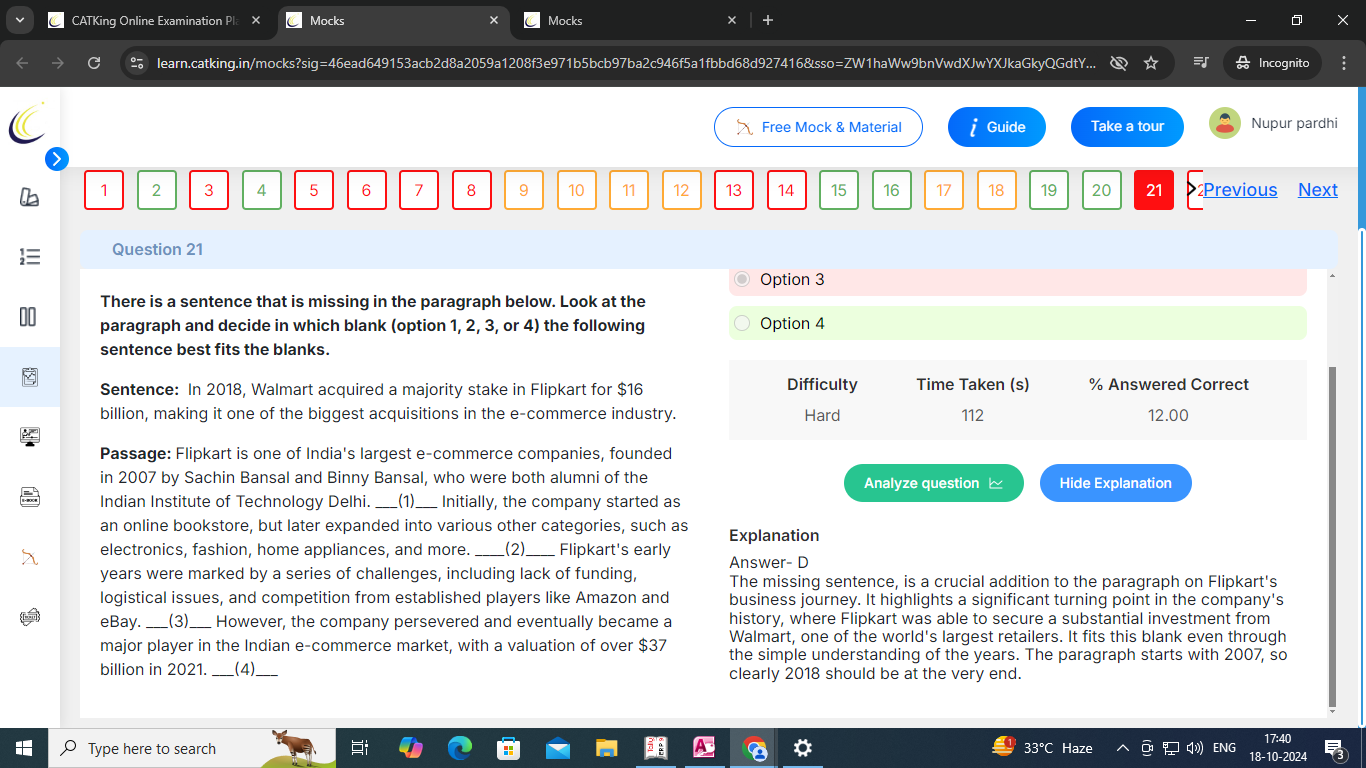Click the Time Taken value 112
Image resolution: width=1366 pixels, height=768 pixels.
pos(973,415)
